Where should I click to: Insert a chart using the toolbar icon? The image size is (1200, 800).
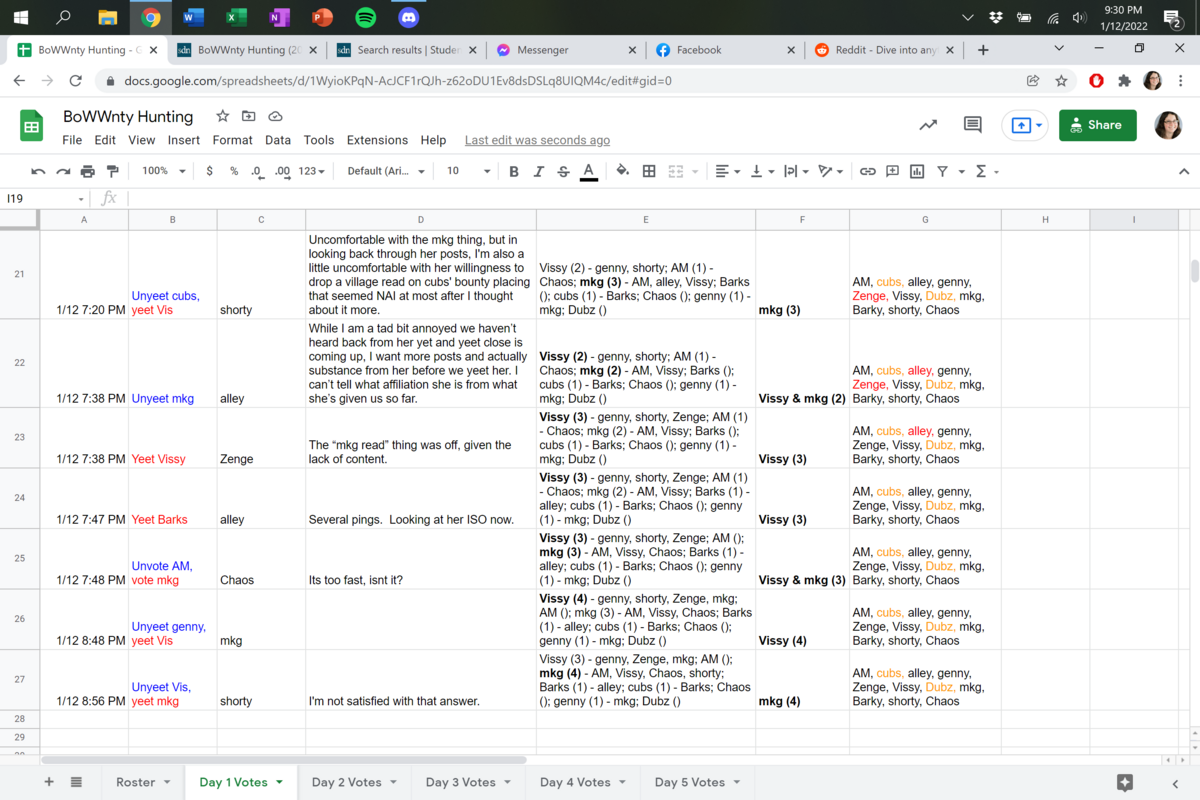click(917, 171)
